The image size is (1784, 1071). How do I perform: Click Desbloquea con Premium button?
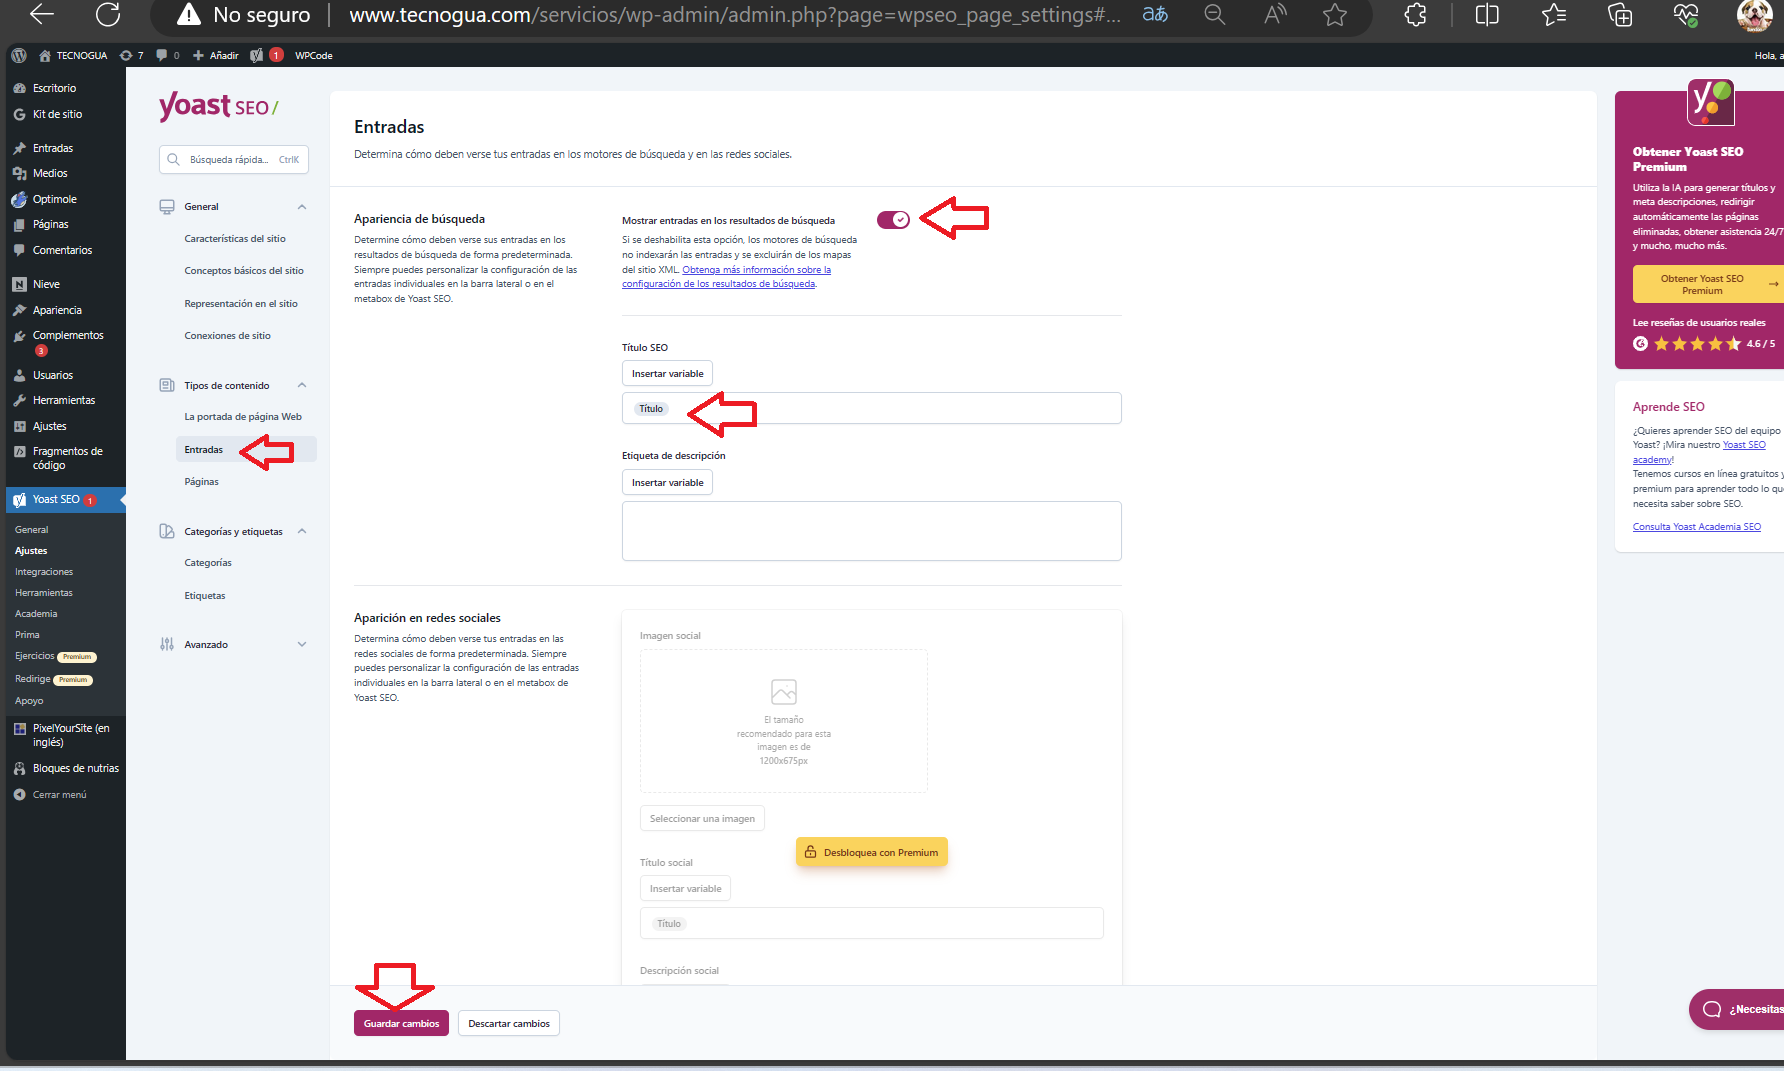(x=871, y=852)
